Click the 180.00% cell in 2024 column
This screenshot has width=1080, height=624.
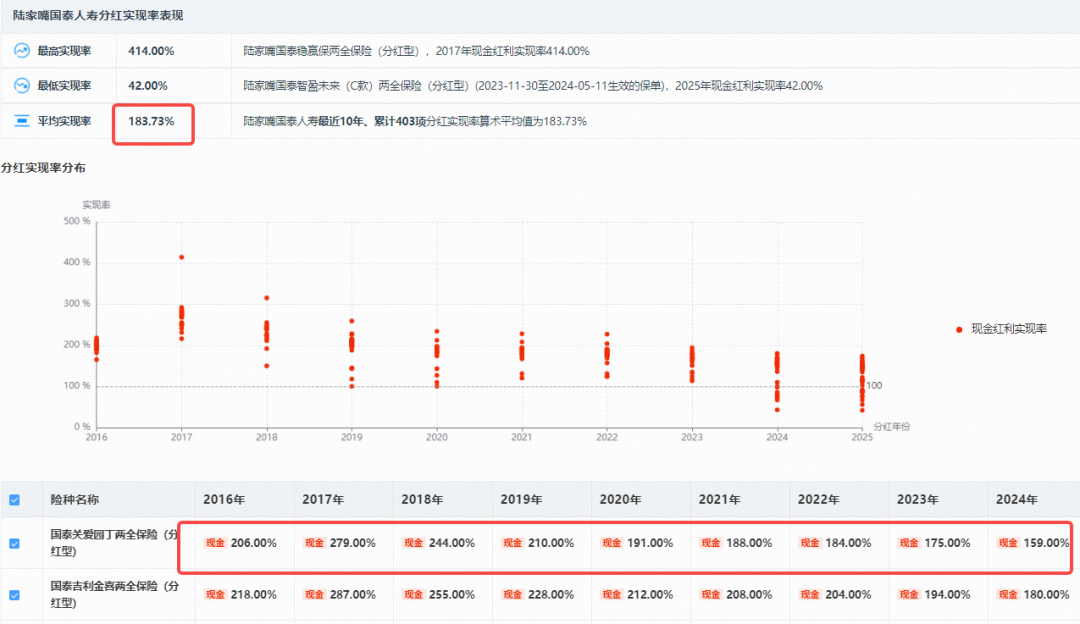pyautogui.click(x=1034, y=594)
